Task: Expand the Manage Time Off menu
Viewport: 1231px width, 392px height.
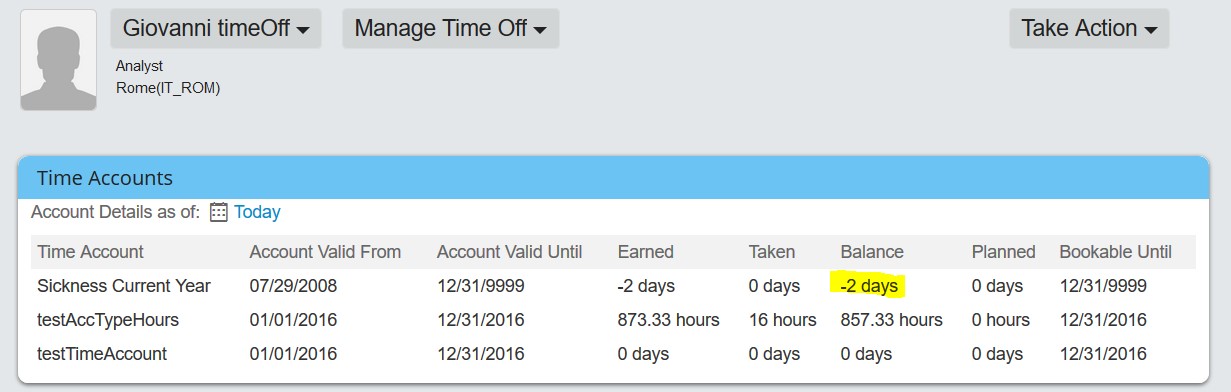Action: [x=450, y=28]
